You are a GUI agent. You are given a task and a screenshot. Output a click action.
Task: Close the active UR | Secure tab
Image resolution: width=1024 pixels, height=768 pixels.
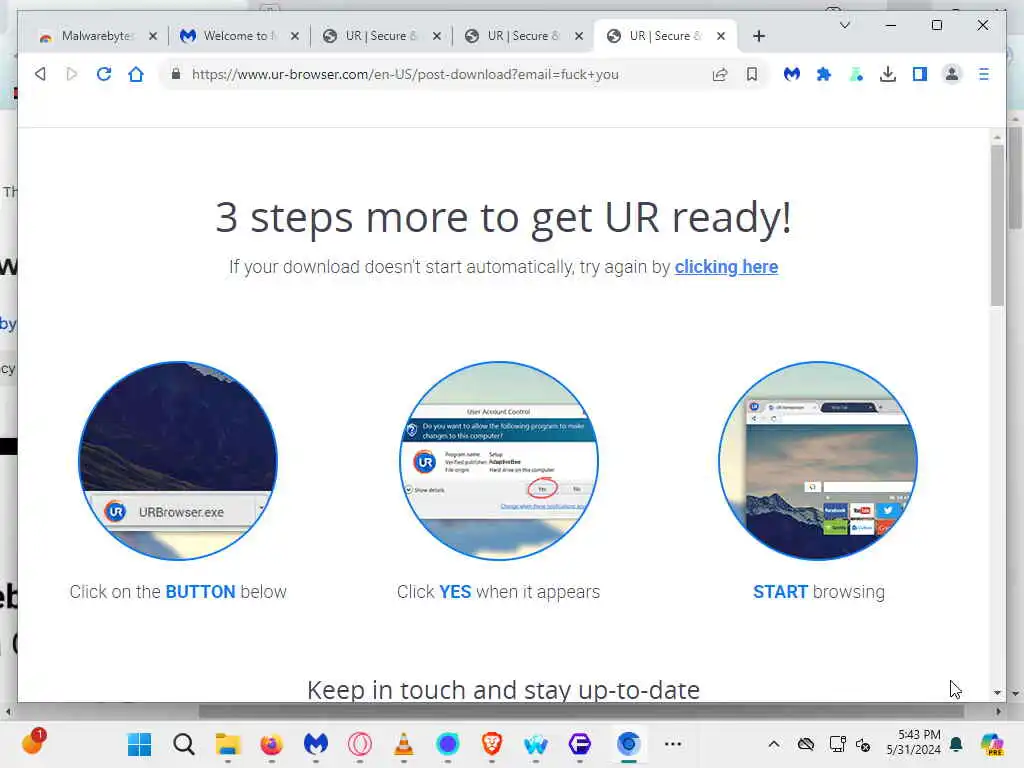tap(721, 36)
